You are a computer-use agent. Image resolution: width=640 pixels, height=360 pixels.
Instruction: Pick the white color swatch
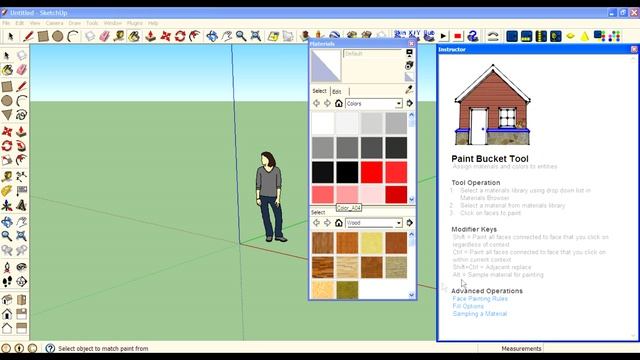click(323, 123)
